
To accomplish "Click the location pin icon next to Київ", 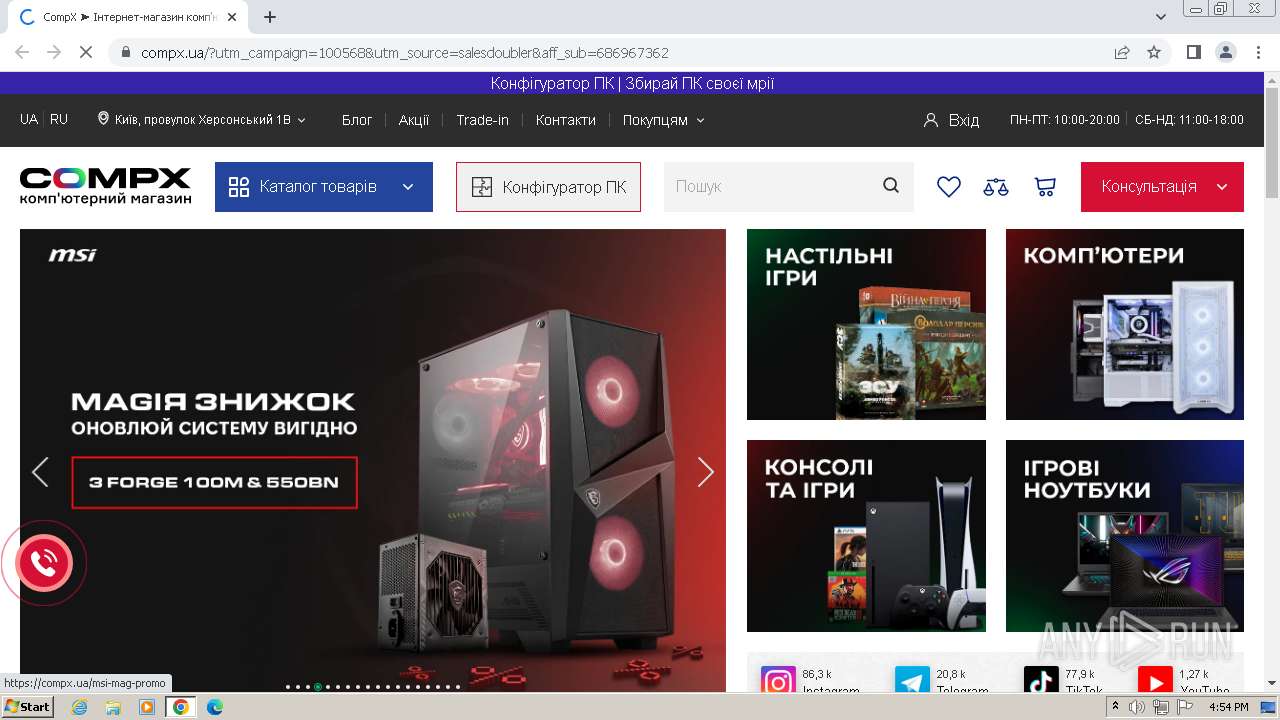I will pyautogui.click(x=103, y=119).
